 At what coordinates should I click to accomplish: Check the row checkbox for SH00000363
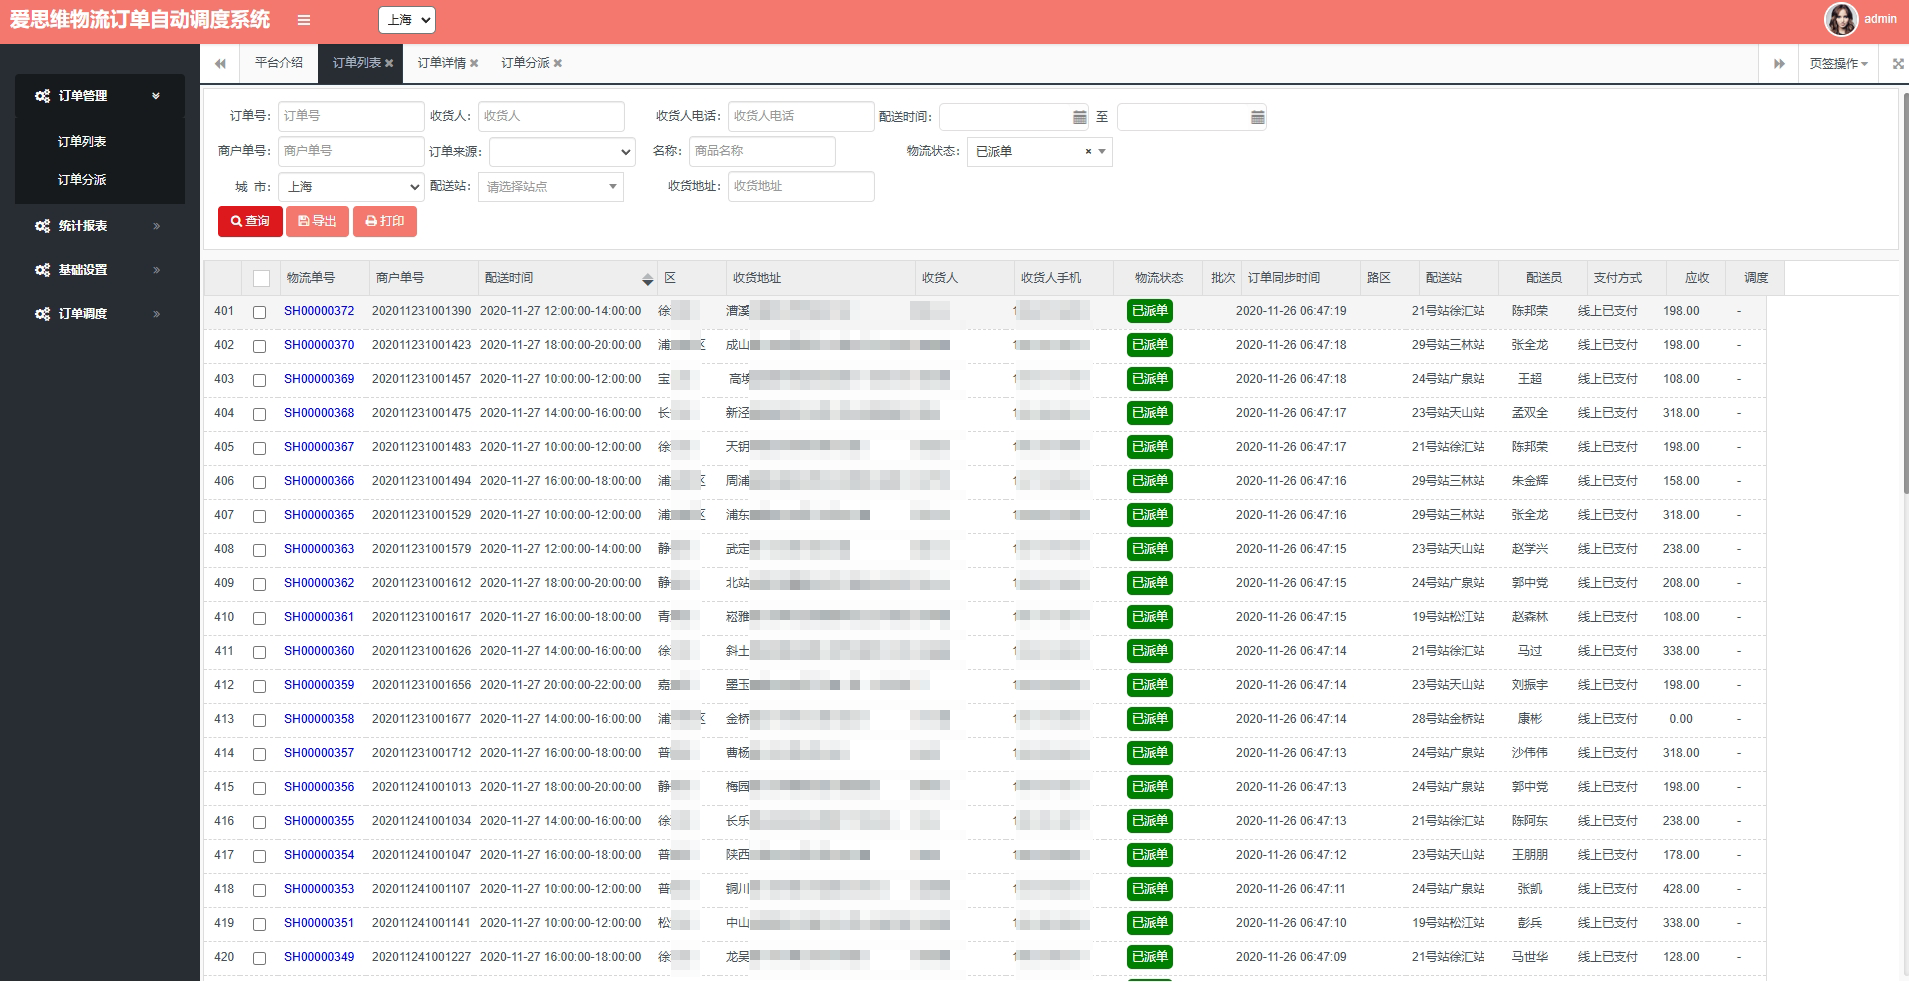click(259, 550)
